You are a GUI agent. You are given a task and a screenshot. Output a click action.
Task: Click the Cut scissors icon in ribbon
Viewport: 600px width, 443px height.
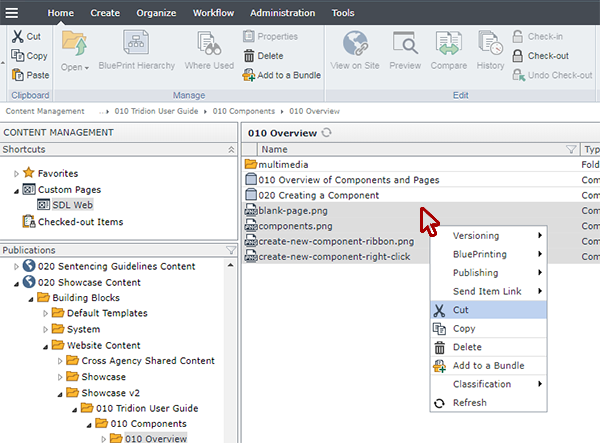coord(18,37)
